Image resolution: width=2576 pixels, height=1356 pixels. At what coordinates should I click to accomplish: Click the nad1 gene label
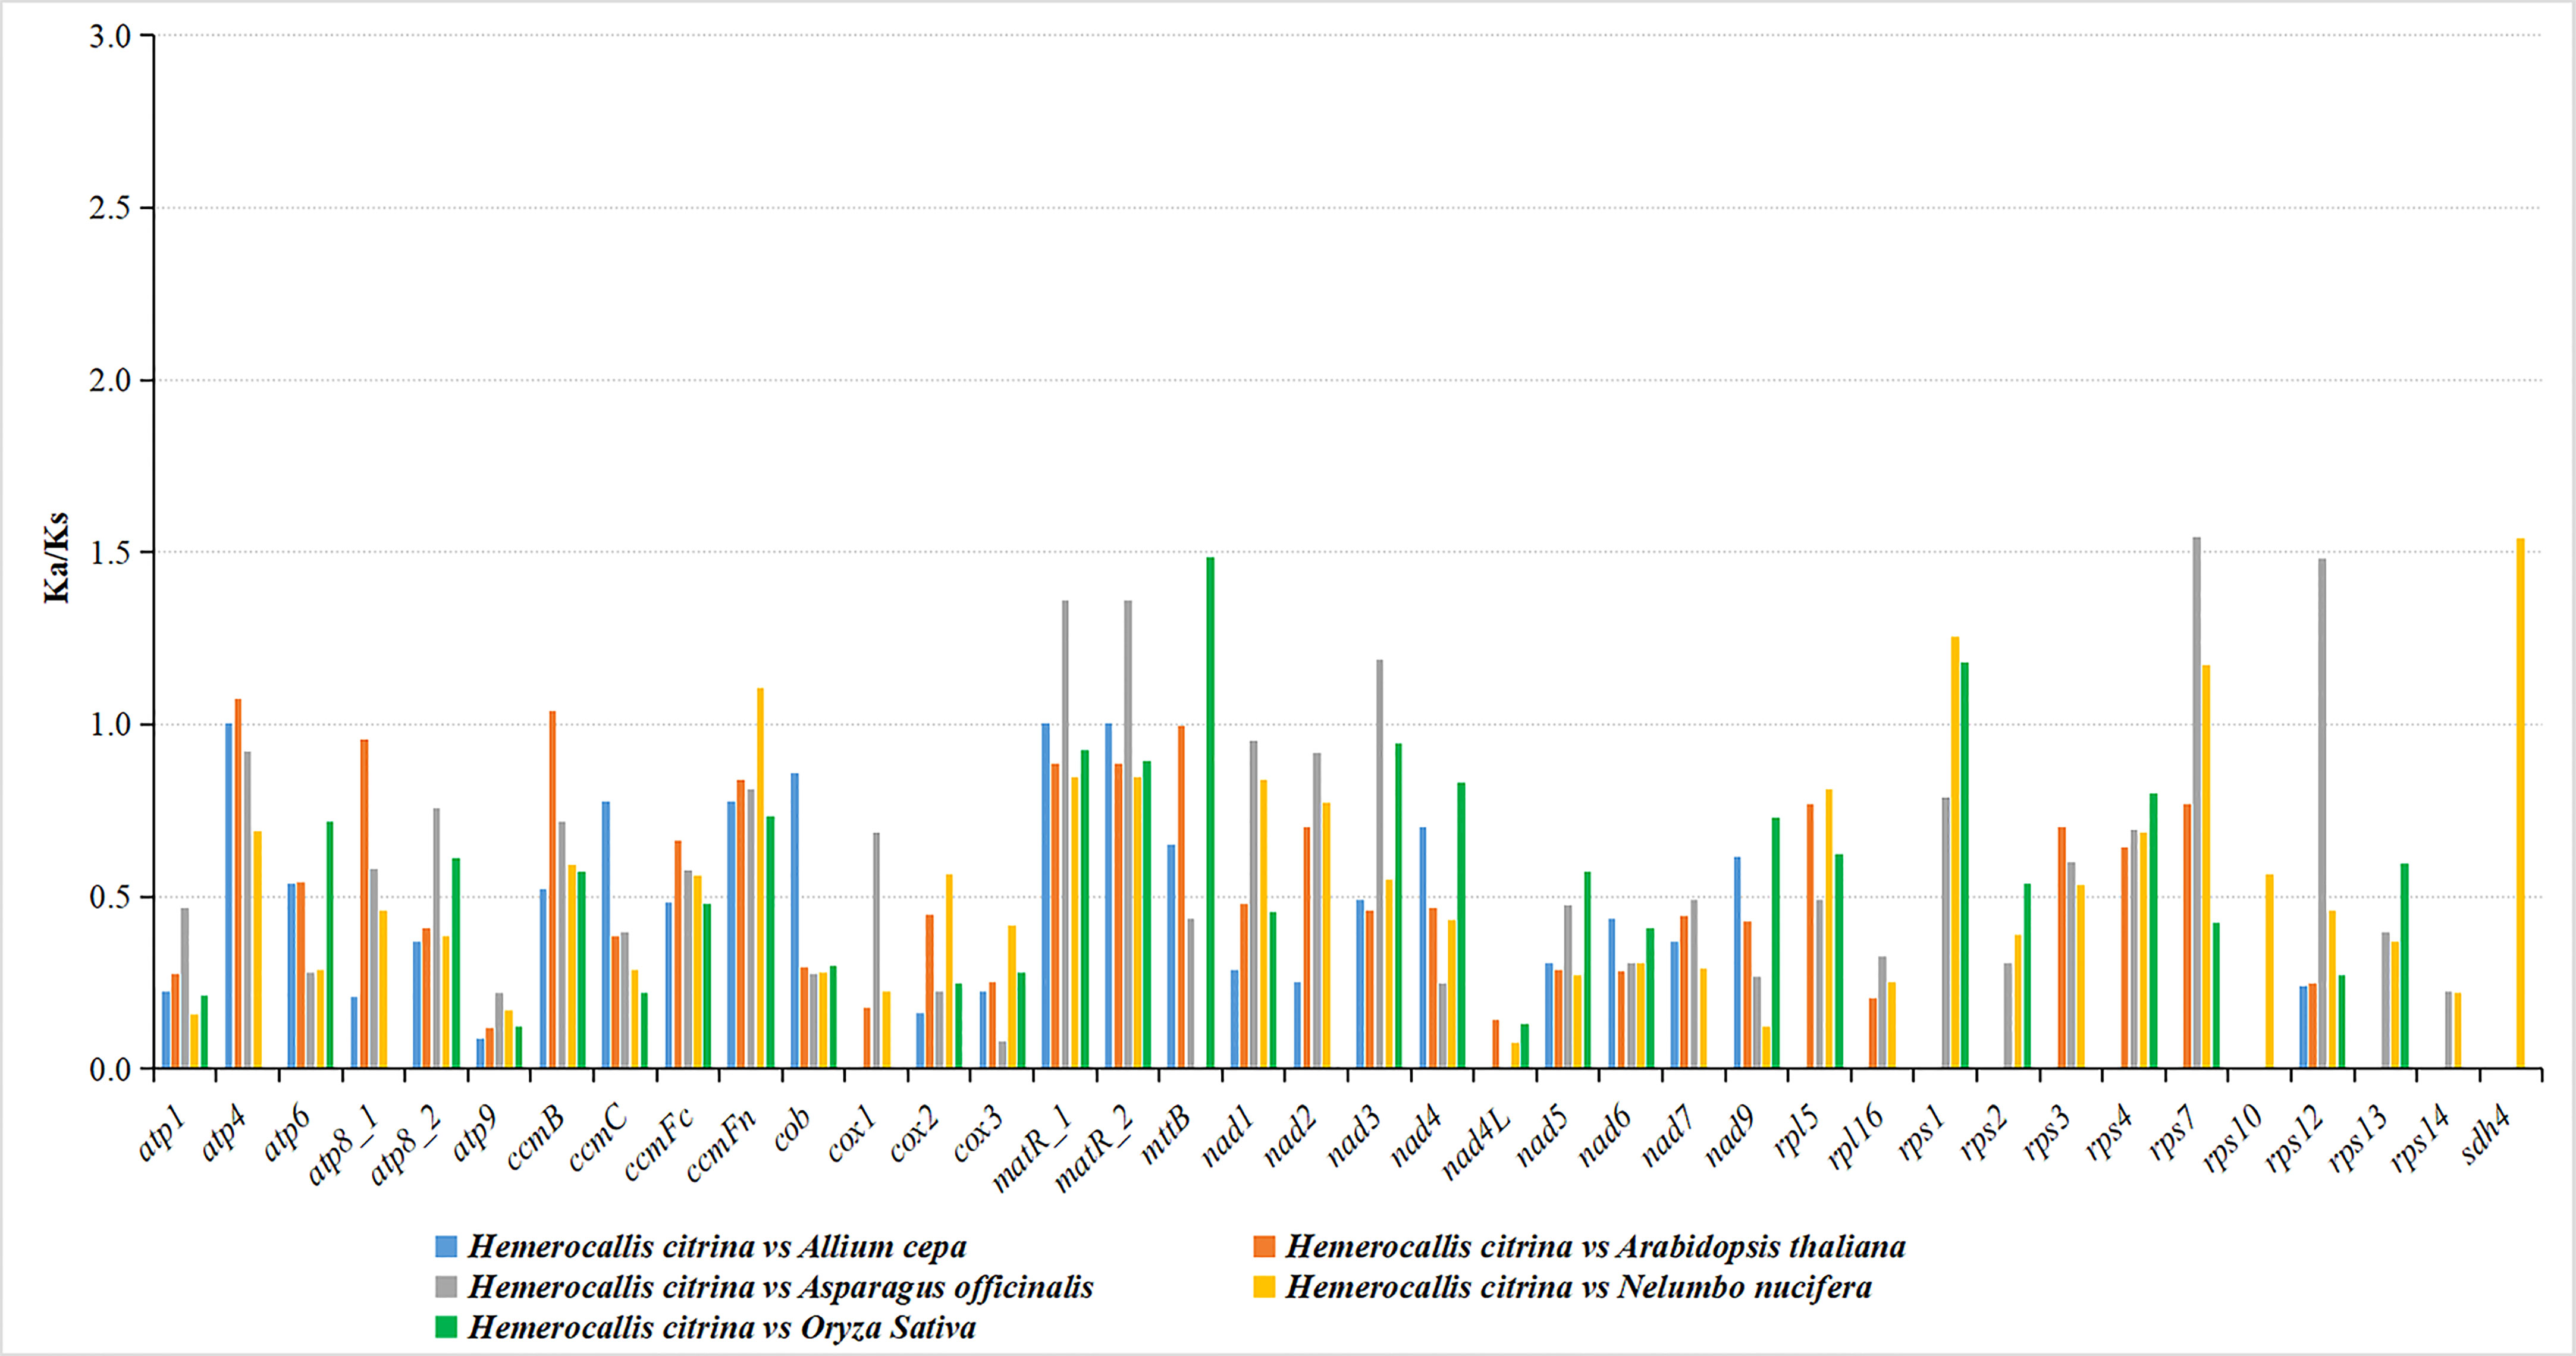click(x=1228, y=1137)
